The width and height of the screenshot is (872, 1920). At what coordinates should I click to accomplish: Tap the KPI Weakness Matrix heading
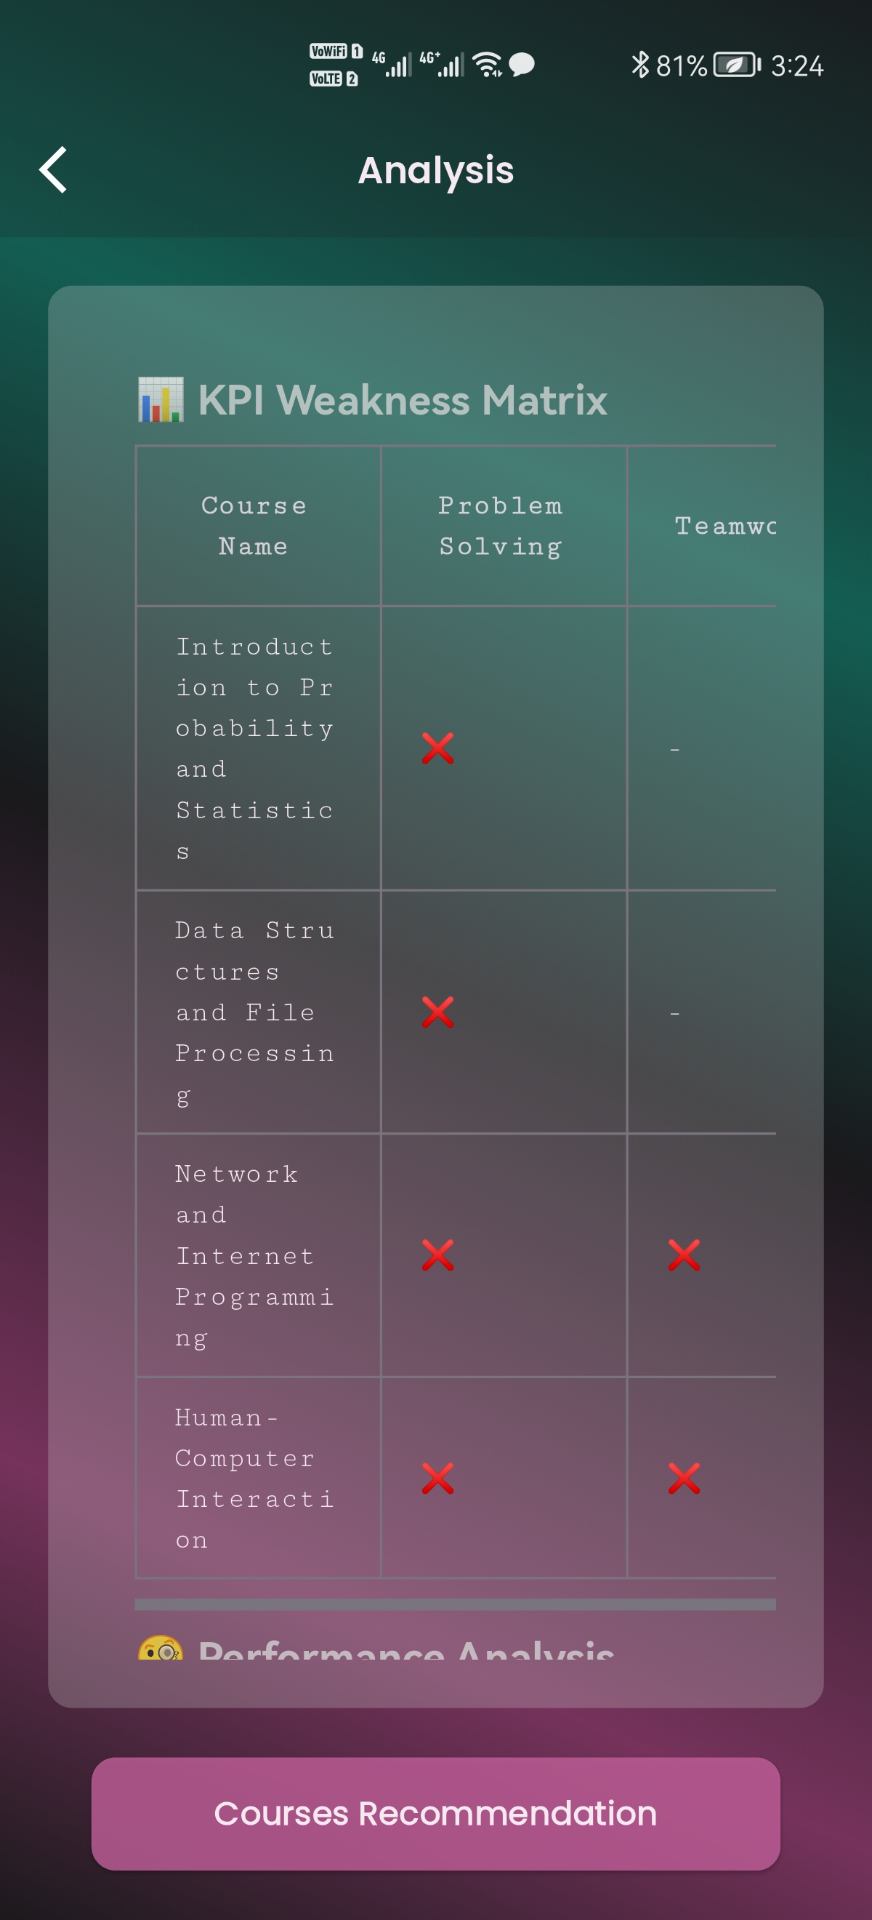(402, 400)
